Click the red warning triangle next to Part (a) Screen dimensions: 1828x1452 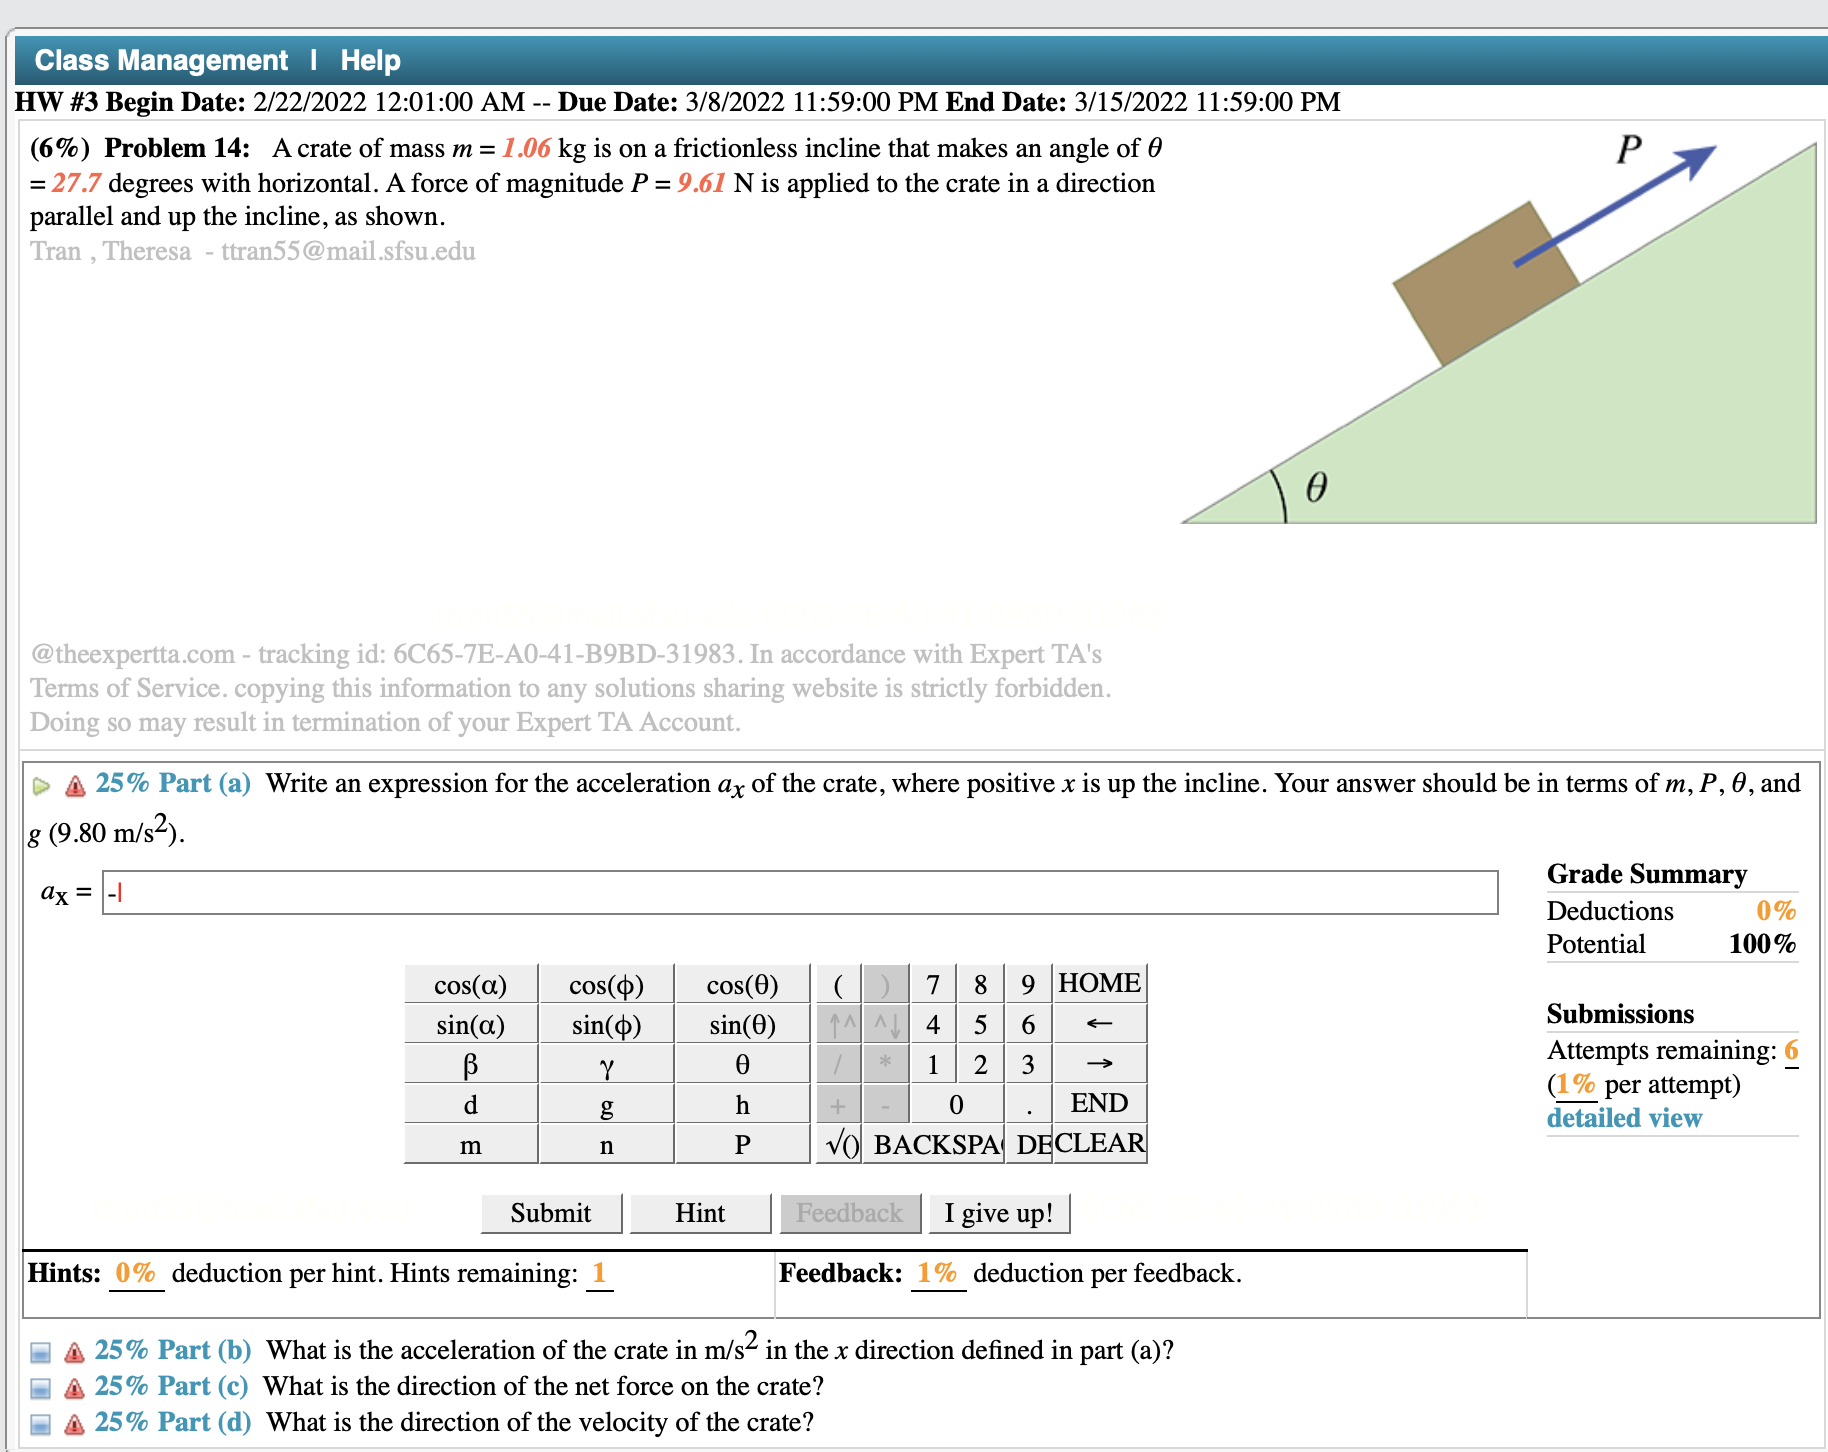coord(73,785)
